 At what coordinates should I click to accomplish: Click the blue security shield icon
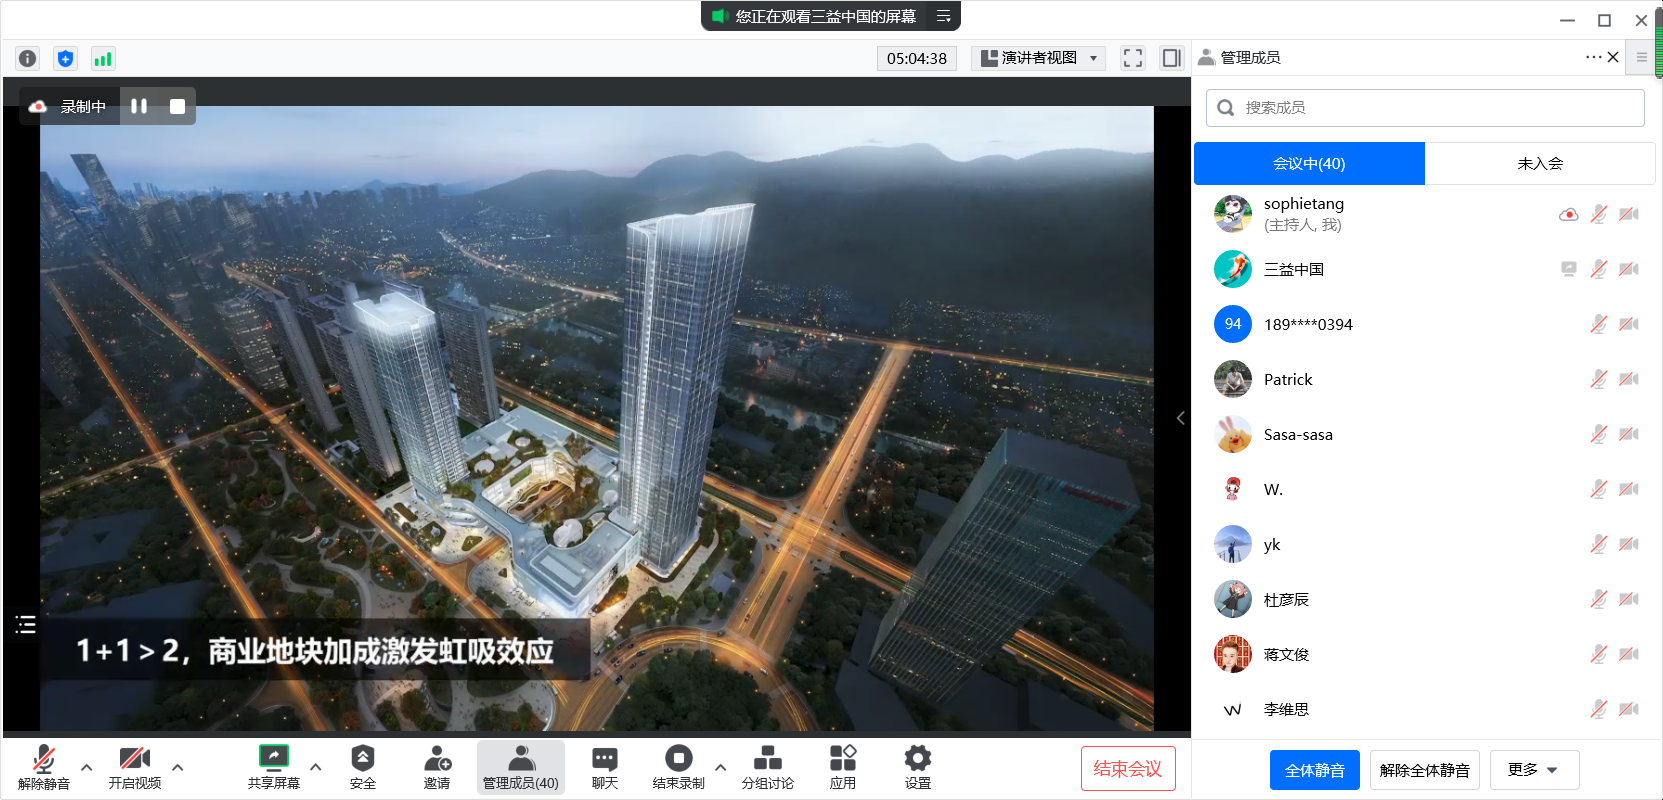[x=65, y=58]
